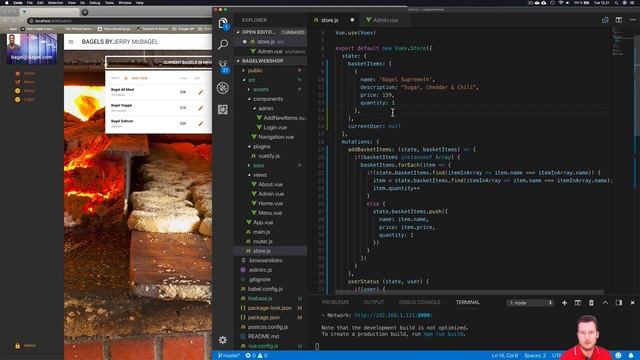The image size is (640, 360).
Task: Click errors and warnings status indicator
Action: (256, 356)
